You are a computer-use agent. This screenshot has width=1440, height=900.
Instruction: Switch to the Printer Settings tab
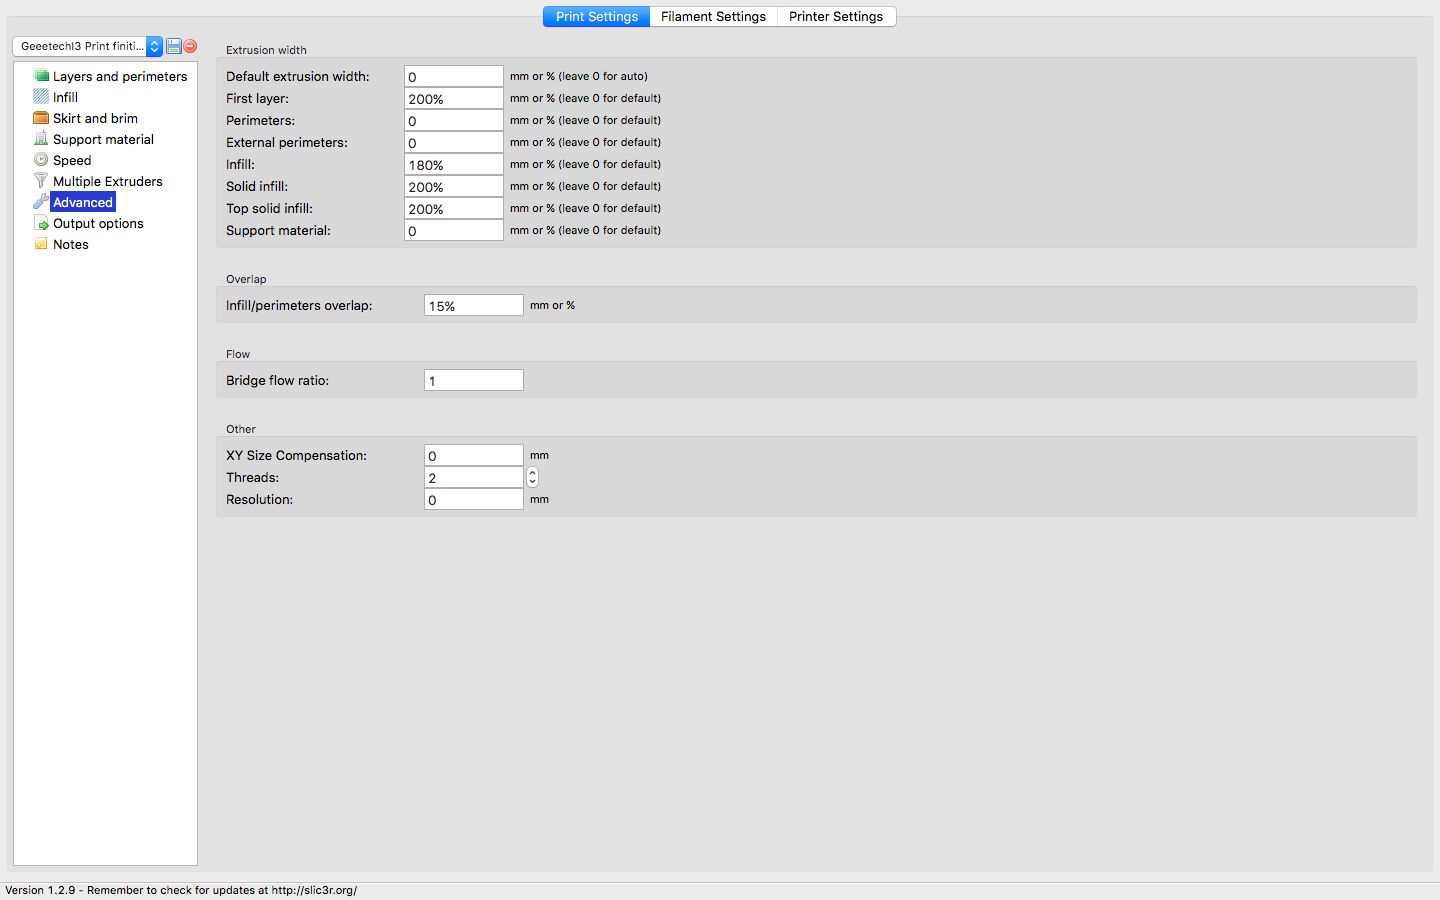tap(836, 17)
